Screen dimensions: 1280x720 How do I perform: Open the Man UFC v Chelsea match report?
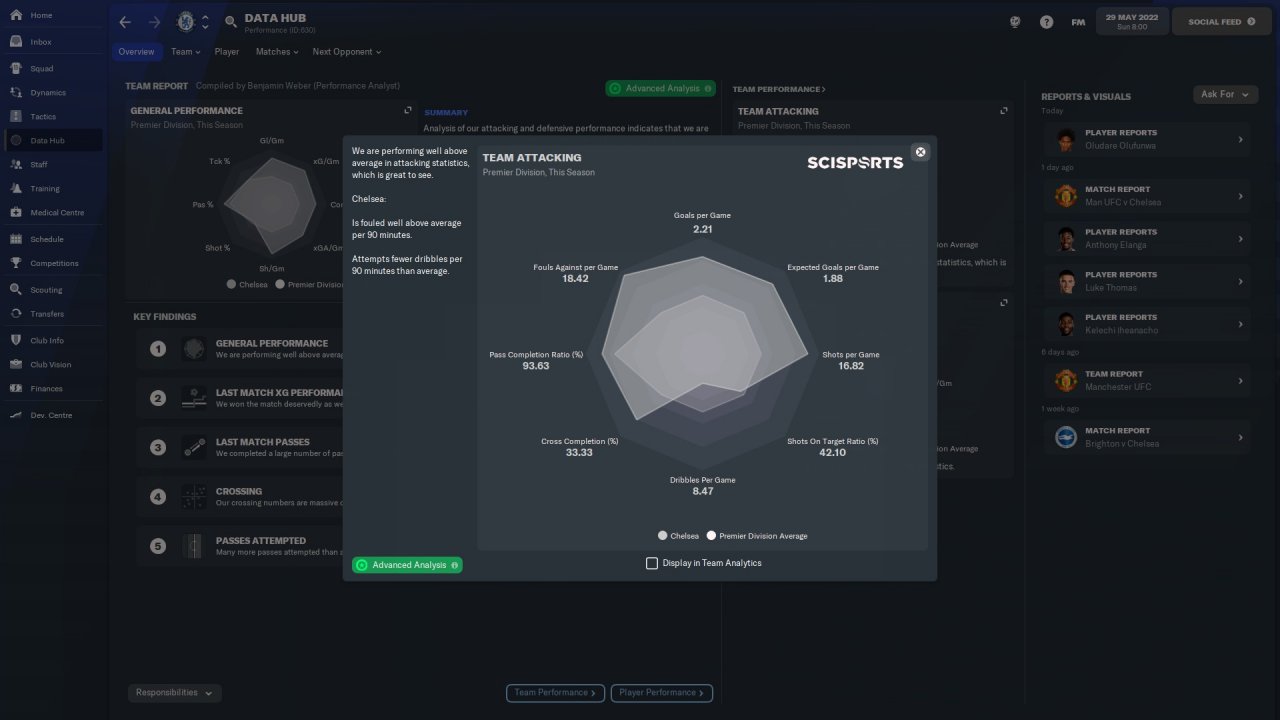[1146, 196]
